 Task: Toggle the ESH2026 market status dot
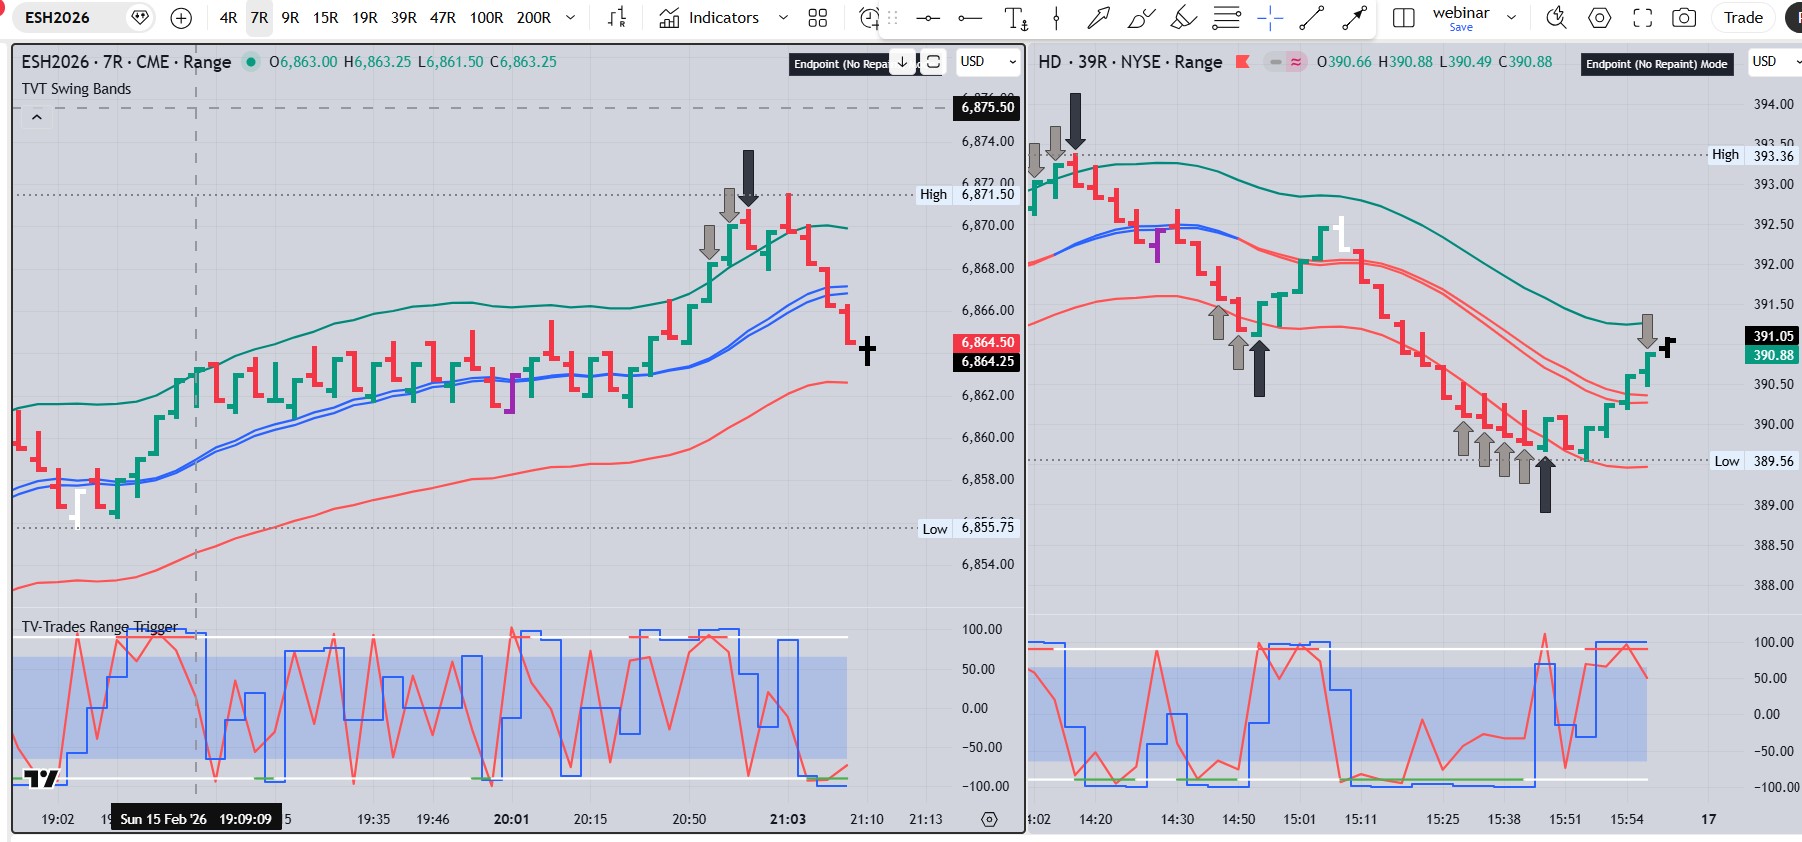(x=252, y=62)
